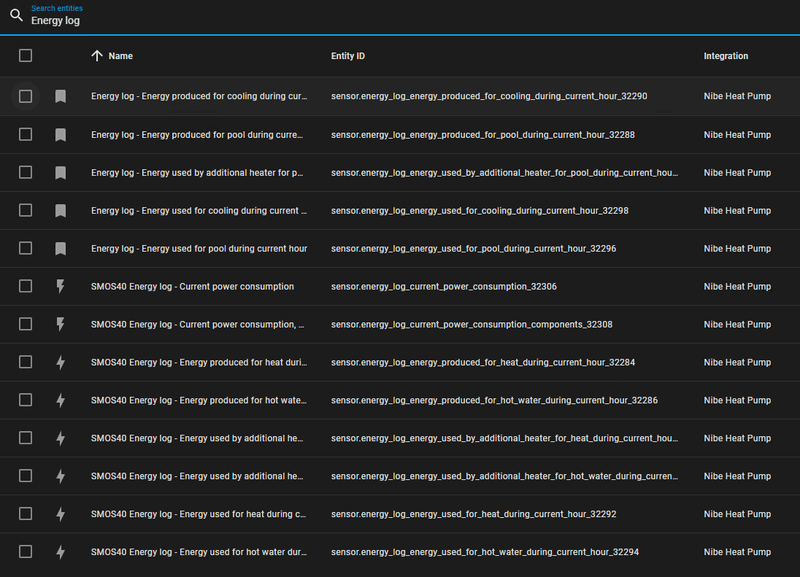Click power icon of Current power consumption 32306 row
800x577 pixels.
pos(61,286)
